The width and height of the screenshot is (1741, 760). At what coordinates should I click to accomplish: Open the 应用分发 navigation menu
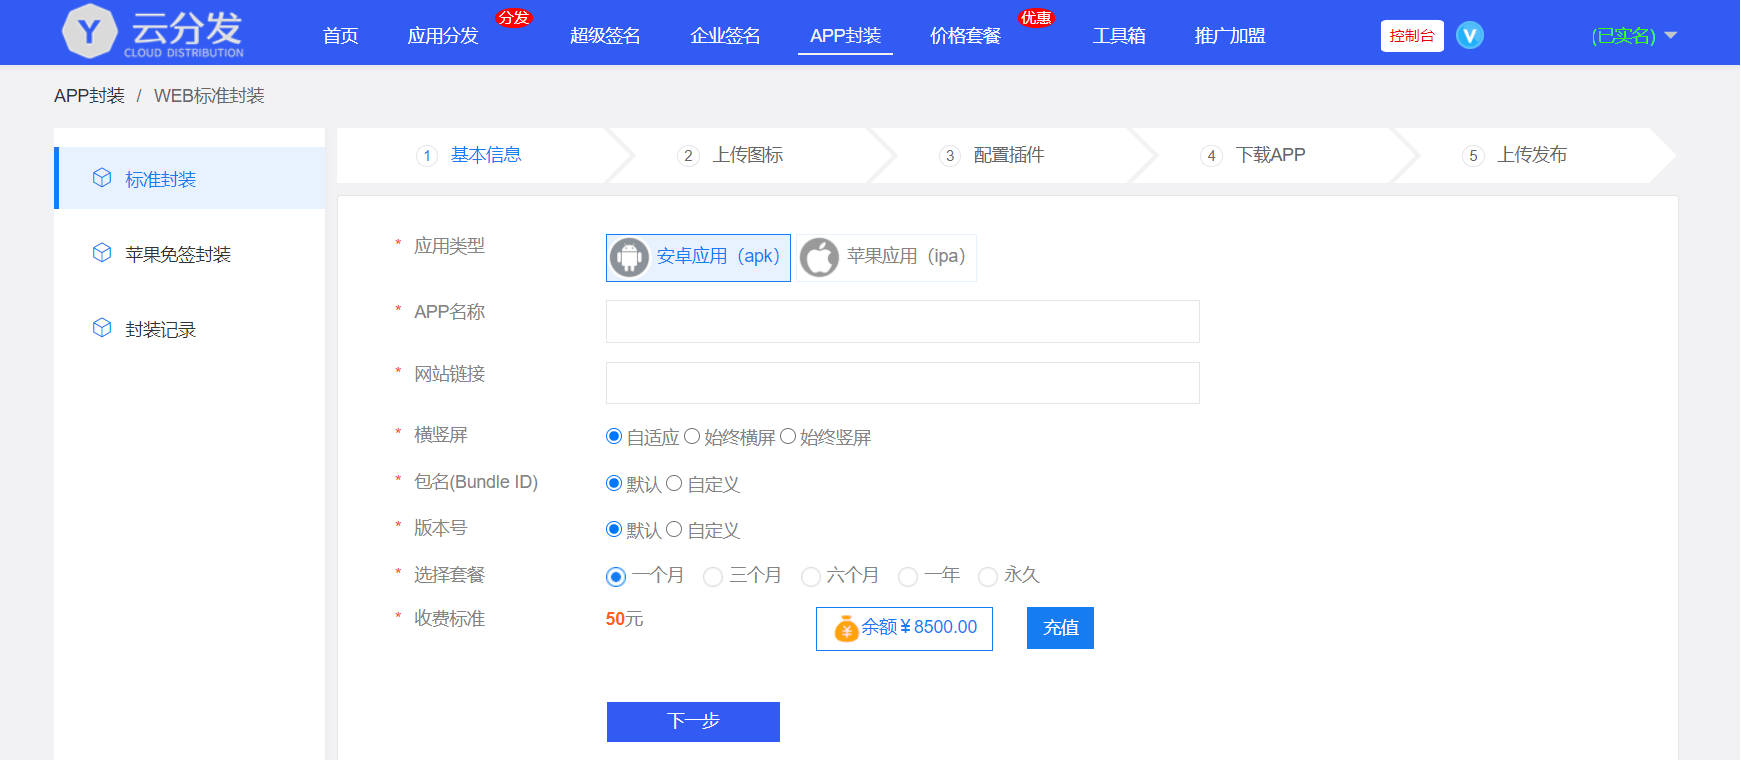(443, 36)
